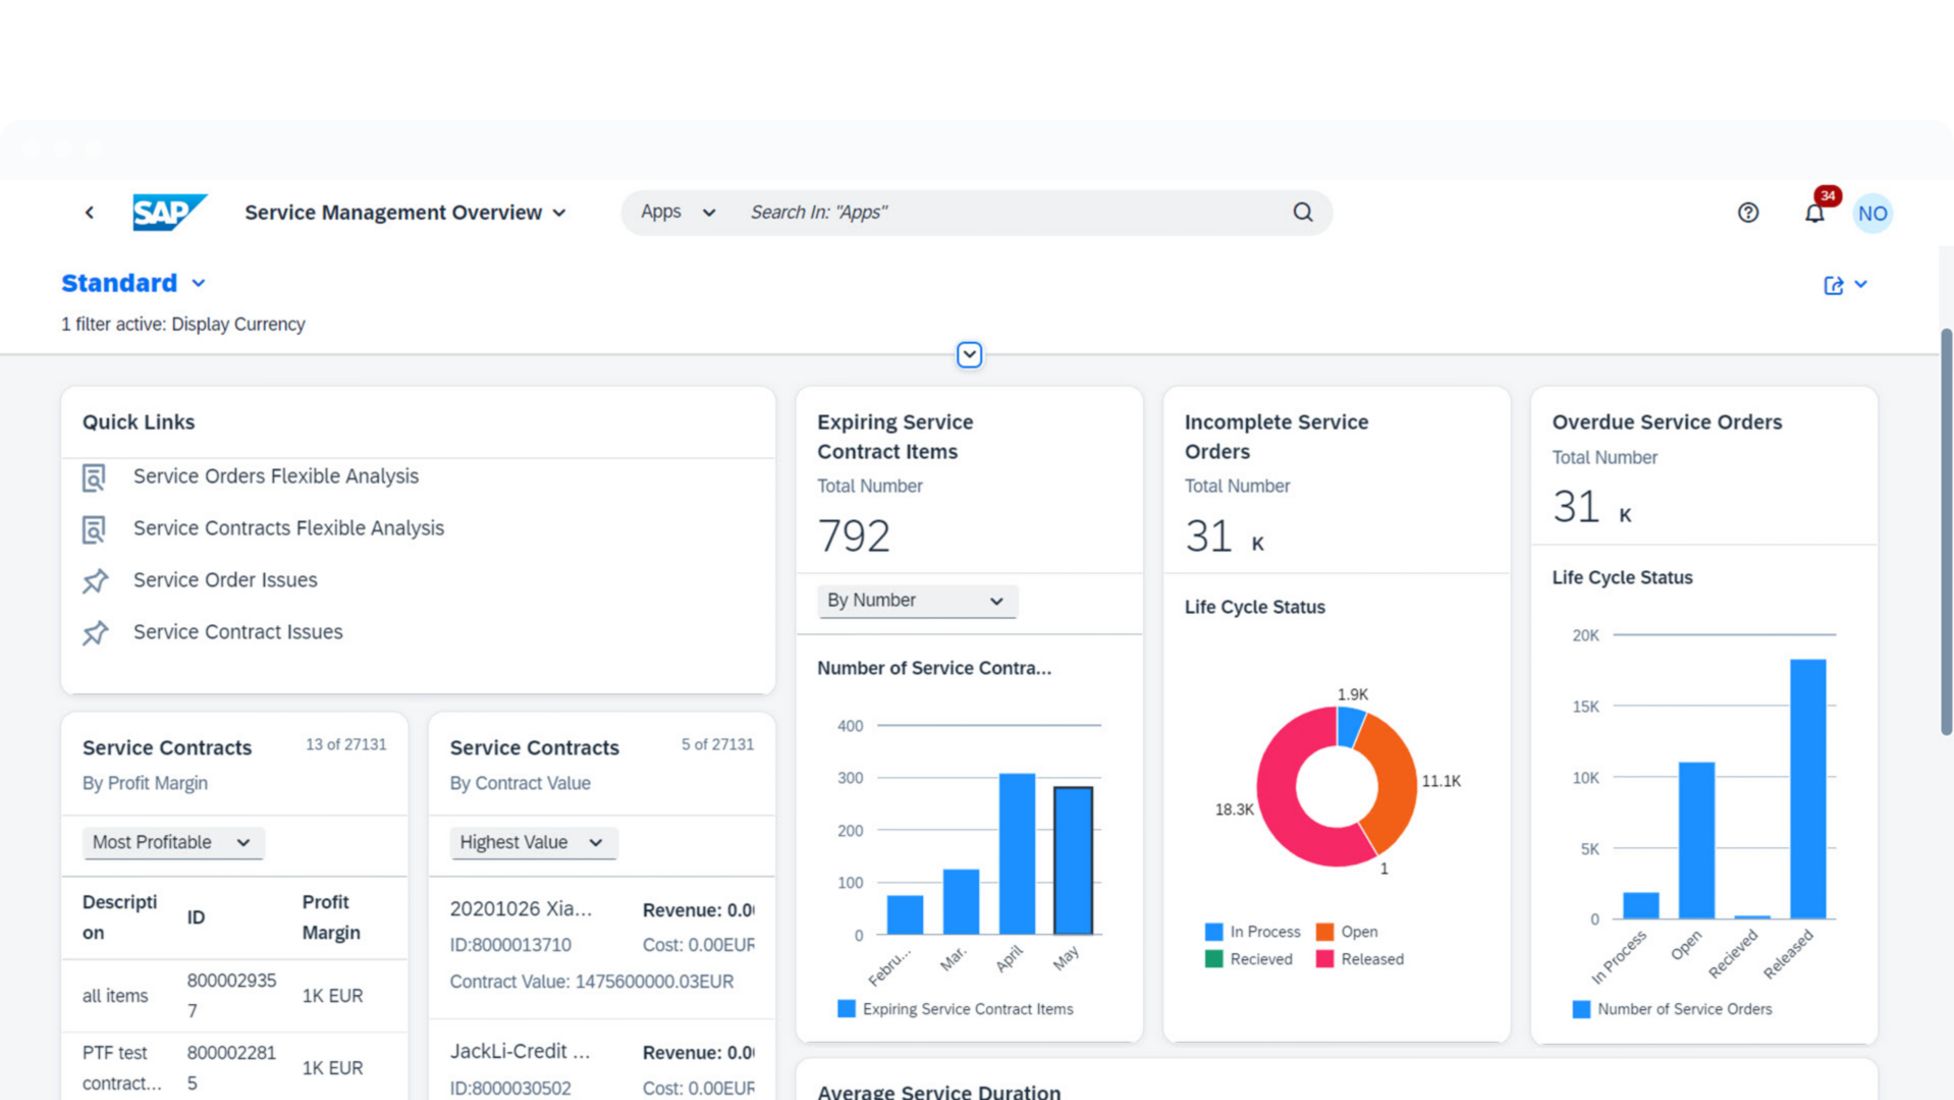Open the Highest Value dropdown

pos(532,842)
